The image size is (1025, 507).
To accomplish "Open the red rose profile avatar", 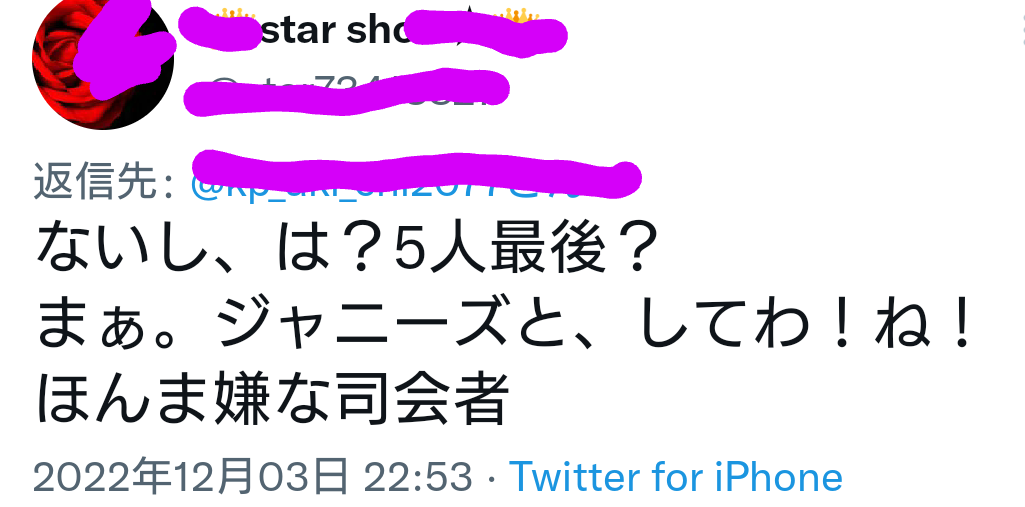I will (x=103, y=60).
